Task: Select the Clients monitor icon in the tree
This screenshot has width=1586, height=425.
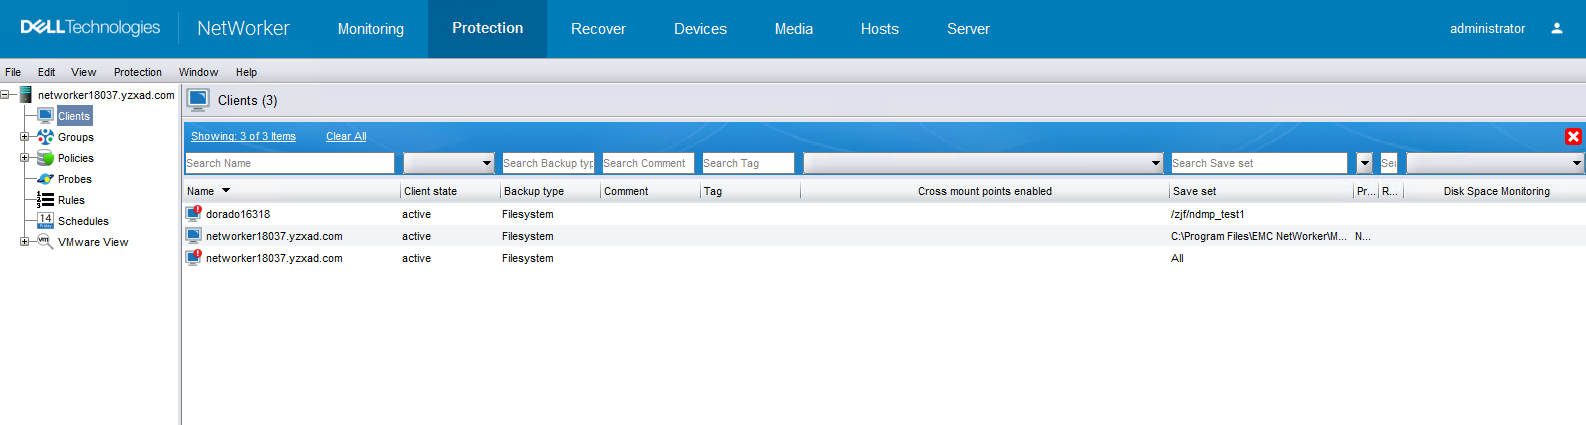Action: pyautogui.click(x=45, y=116)
